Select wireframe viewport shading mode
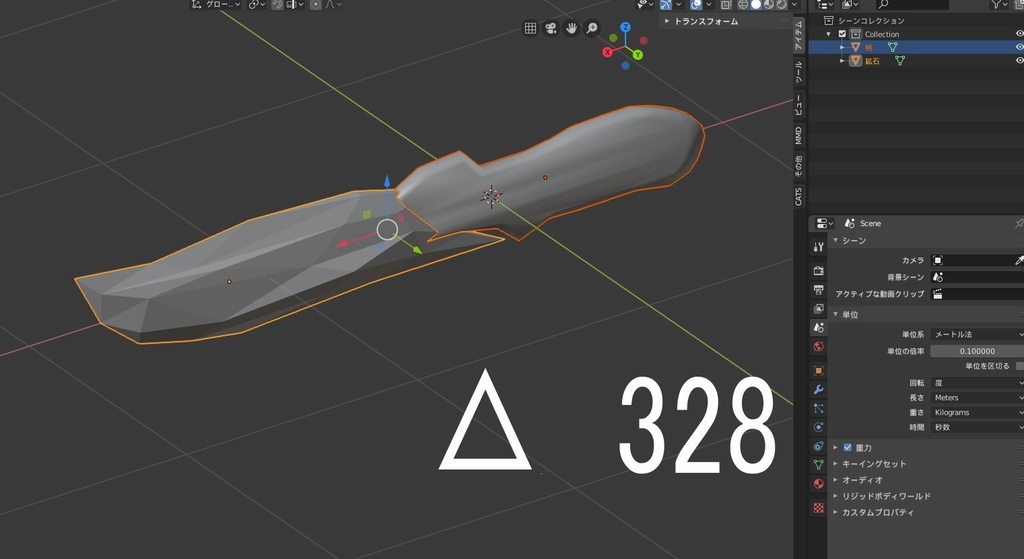The image size is (1024, 559). coord(743,5)
